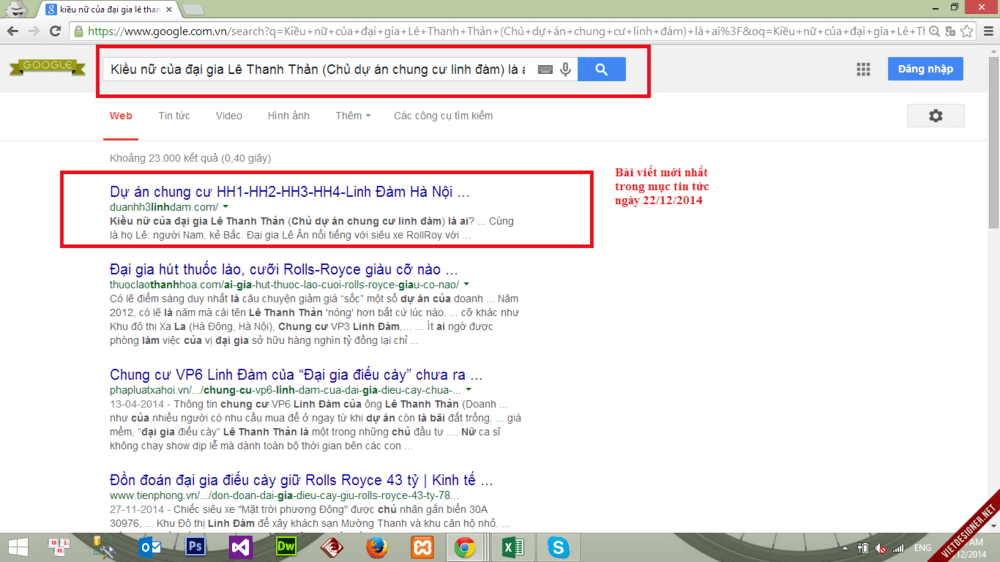Click the result count text Khoảng 23.000 kết quả
Screen dimensions: 1000x562
[190, 158]
